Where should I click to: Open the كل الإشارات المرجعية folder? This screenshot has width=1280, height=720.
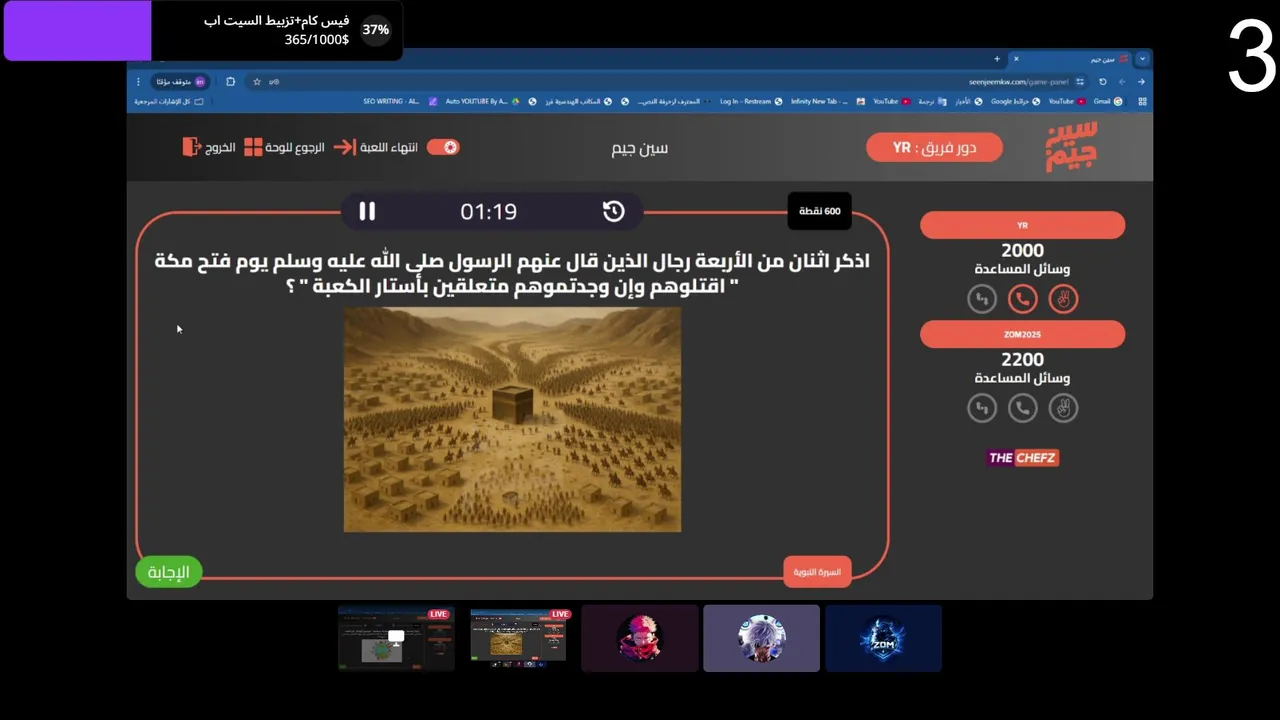click(169, 101)
